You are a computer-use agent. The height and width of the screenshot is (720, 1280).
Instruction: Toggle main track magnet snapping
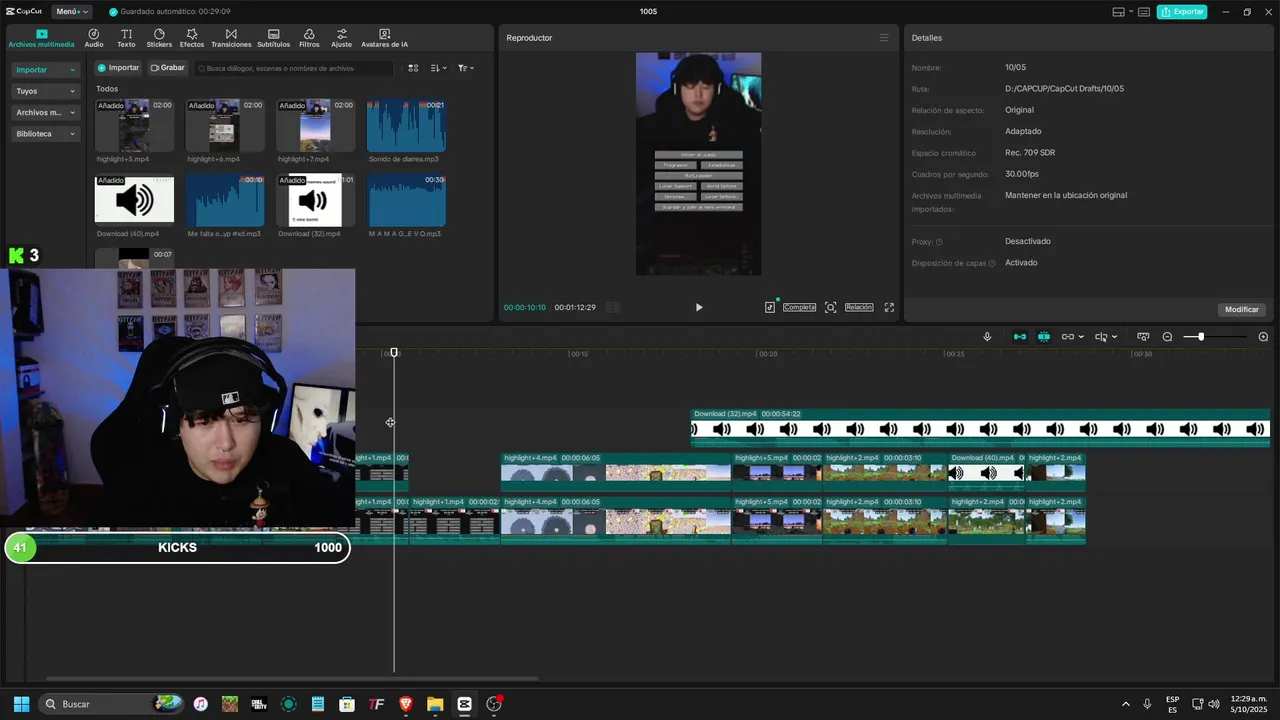click(1020, 337)
